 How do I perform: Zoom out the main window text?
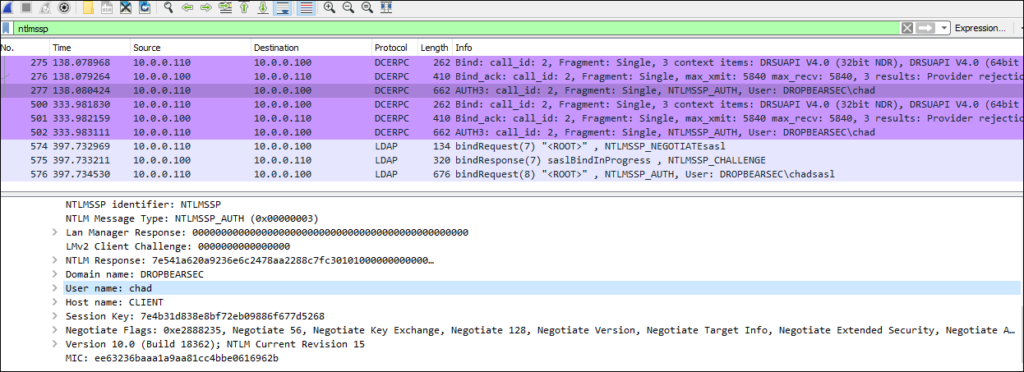click(x=348, y=8)
